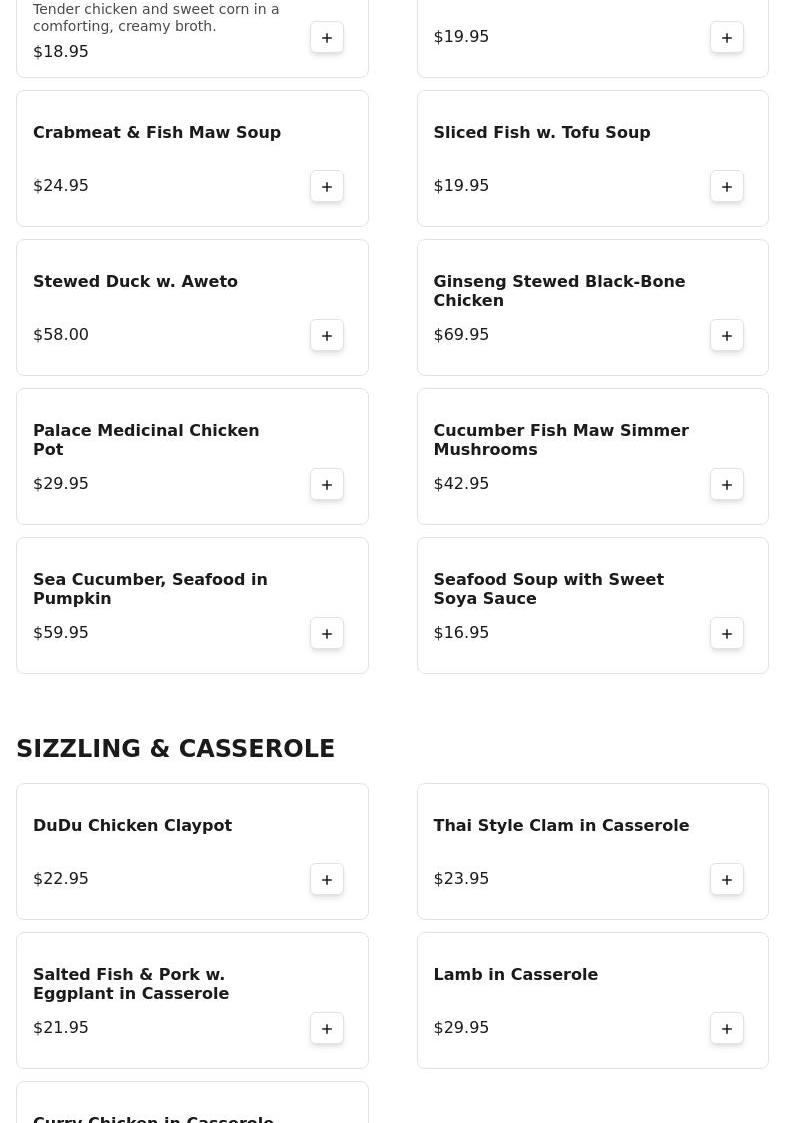Click the $69.95 price label
This screenshot has width=785, height=1123.
click(x=461, y=335)
